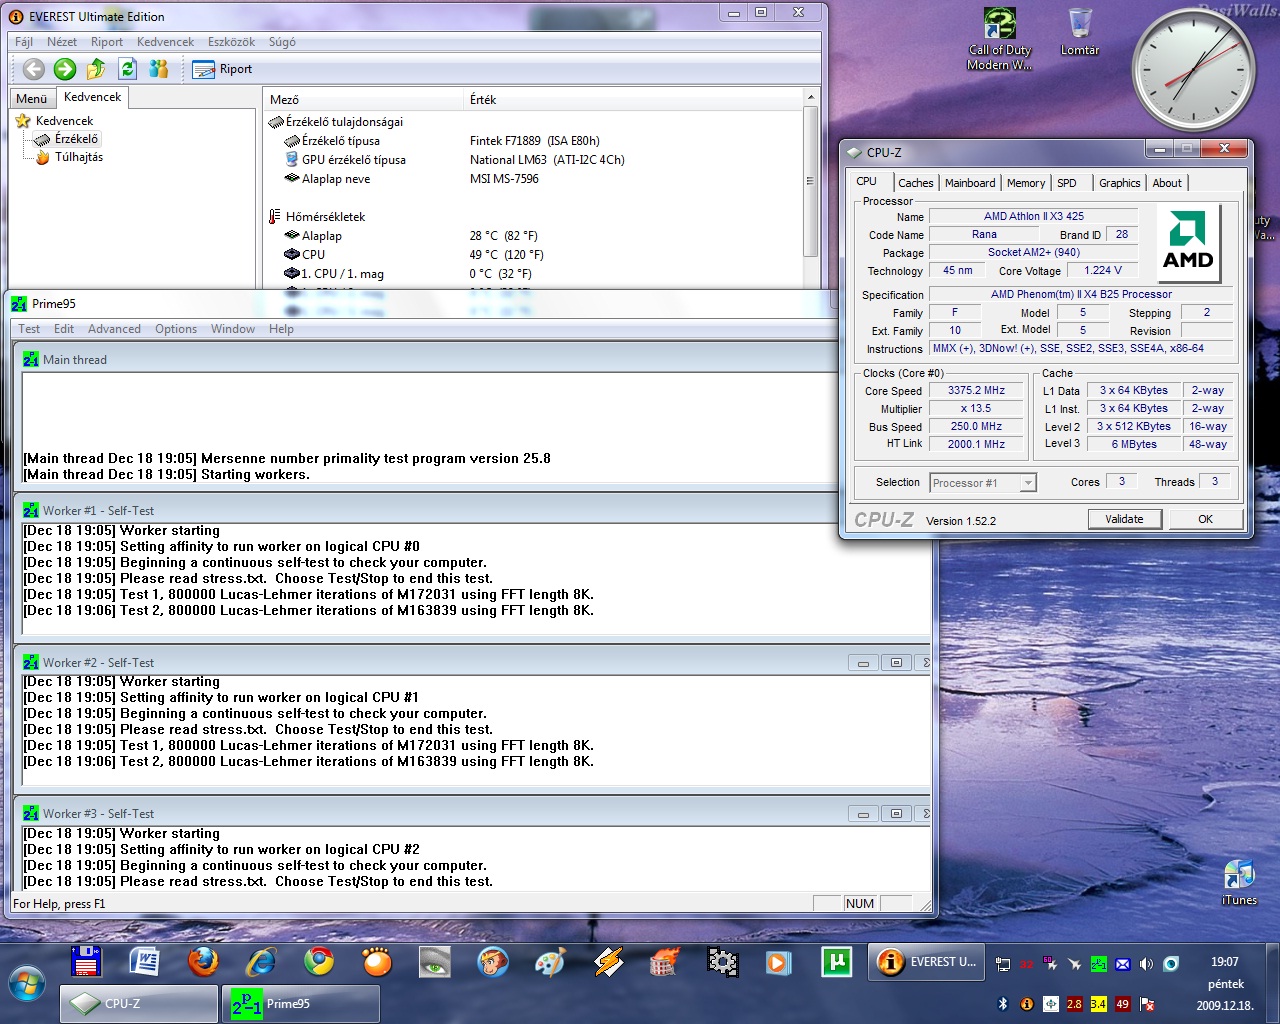1280x1024 pixels.
Task: Click the AMD logo in CPU-Z
Action: 1188,243
